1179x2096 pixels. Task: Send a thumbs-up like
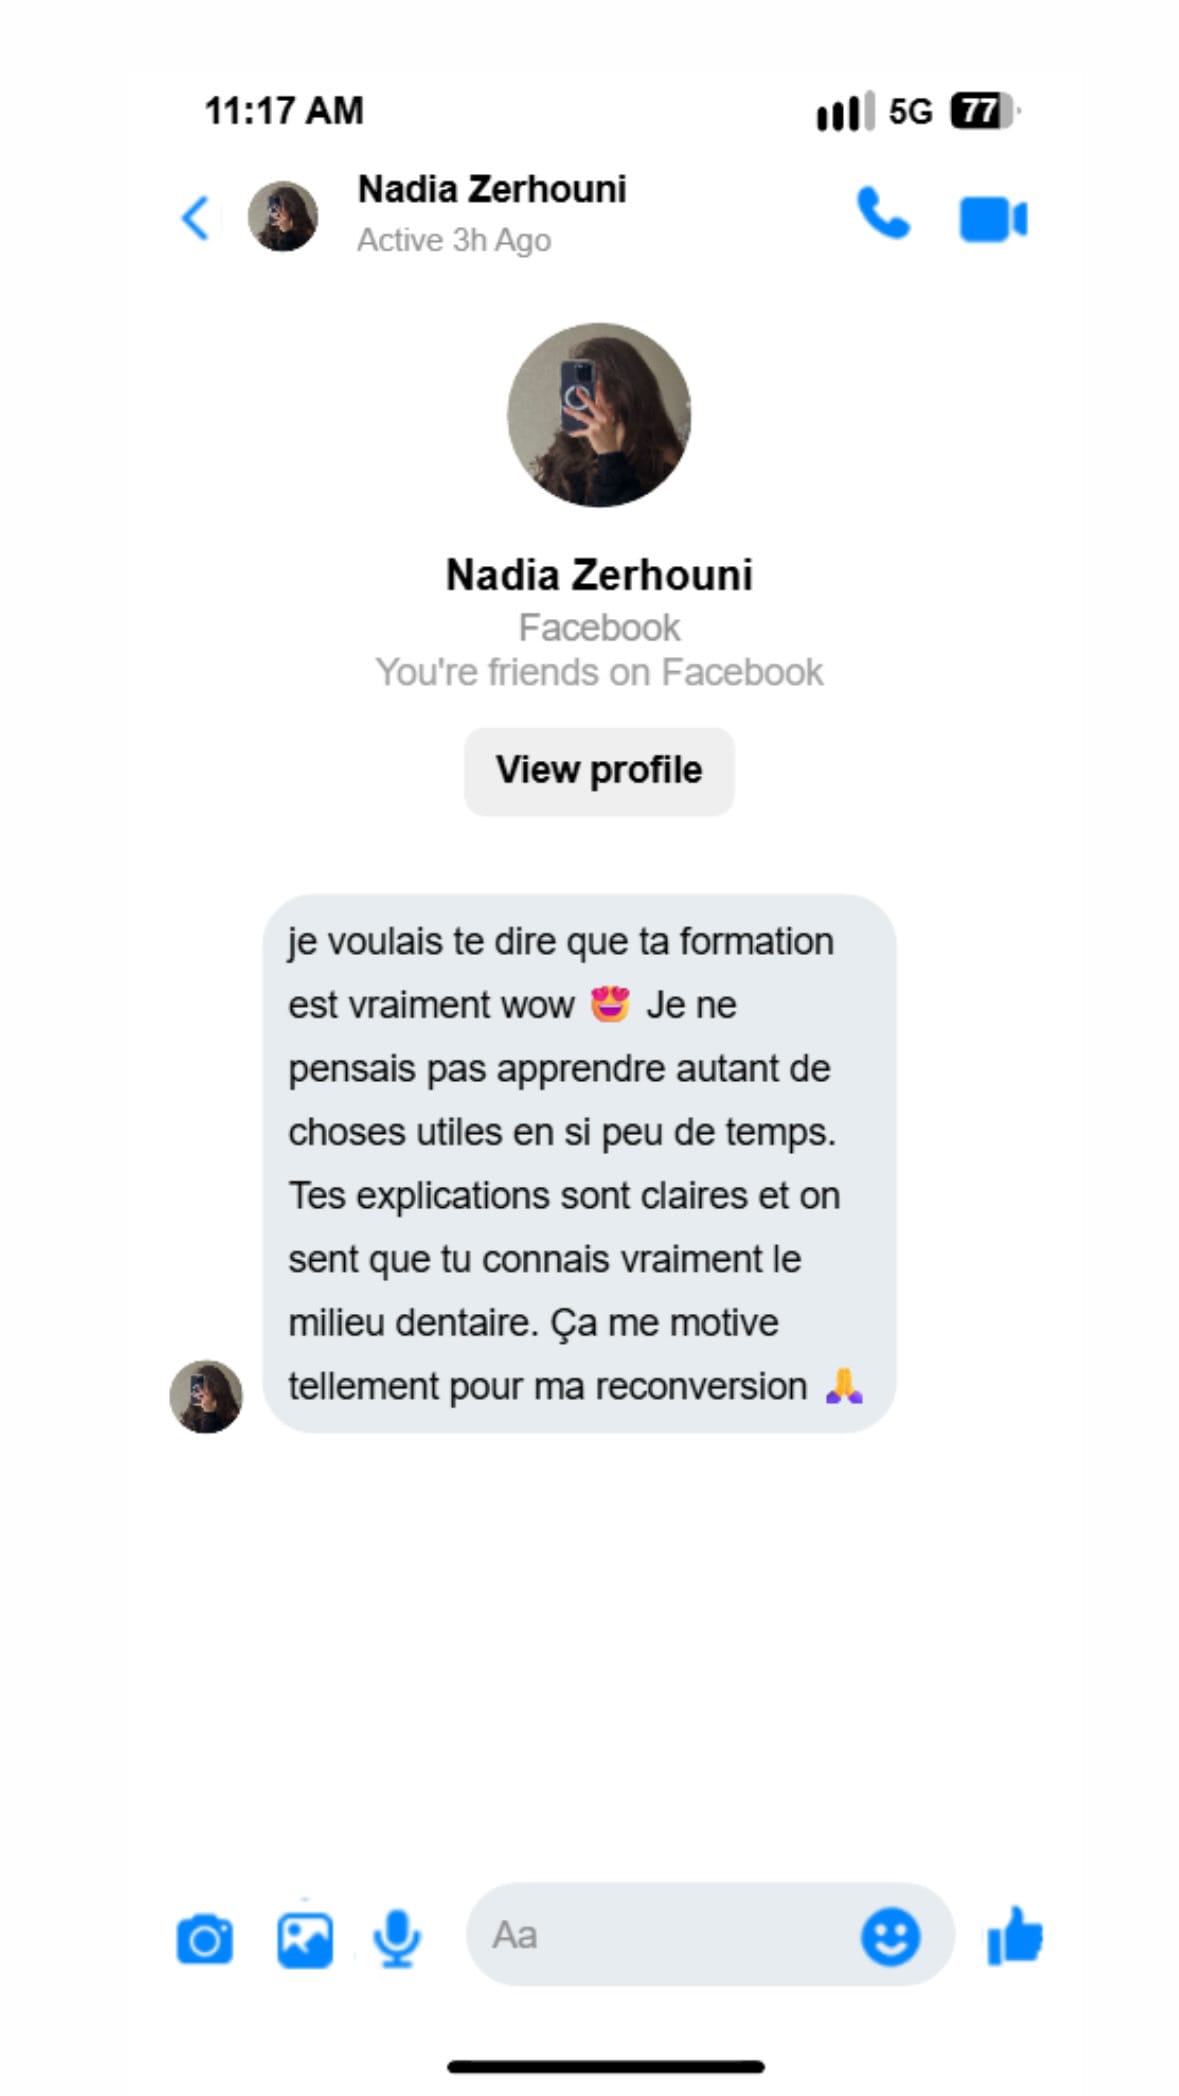(1015, 1937)
